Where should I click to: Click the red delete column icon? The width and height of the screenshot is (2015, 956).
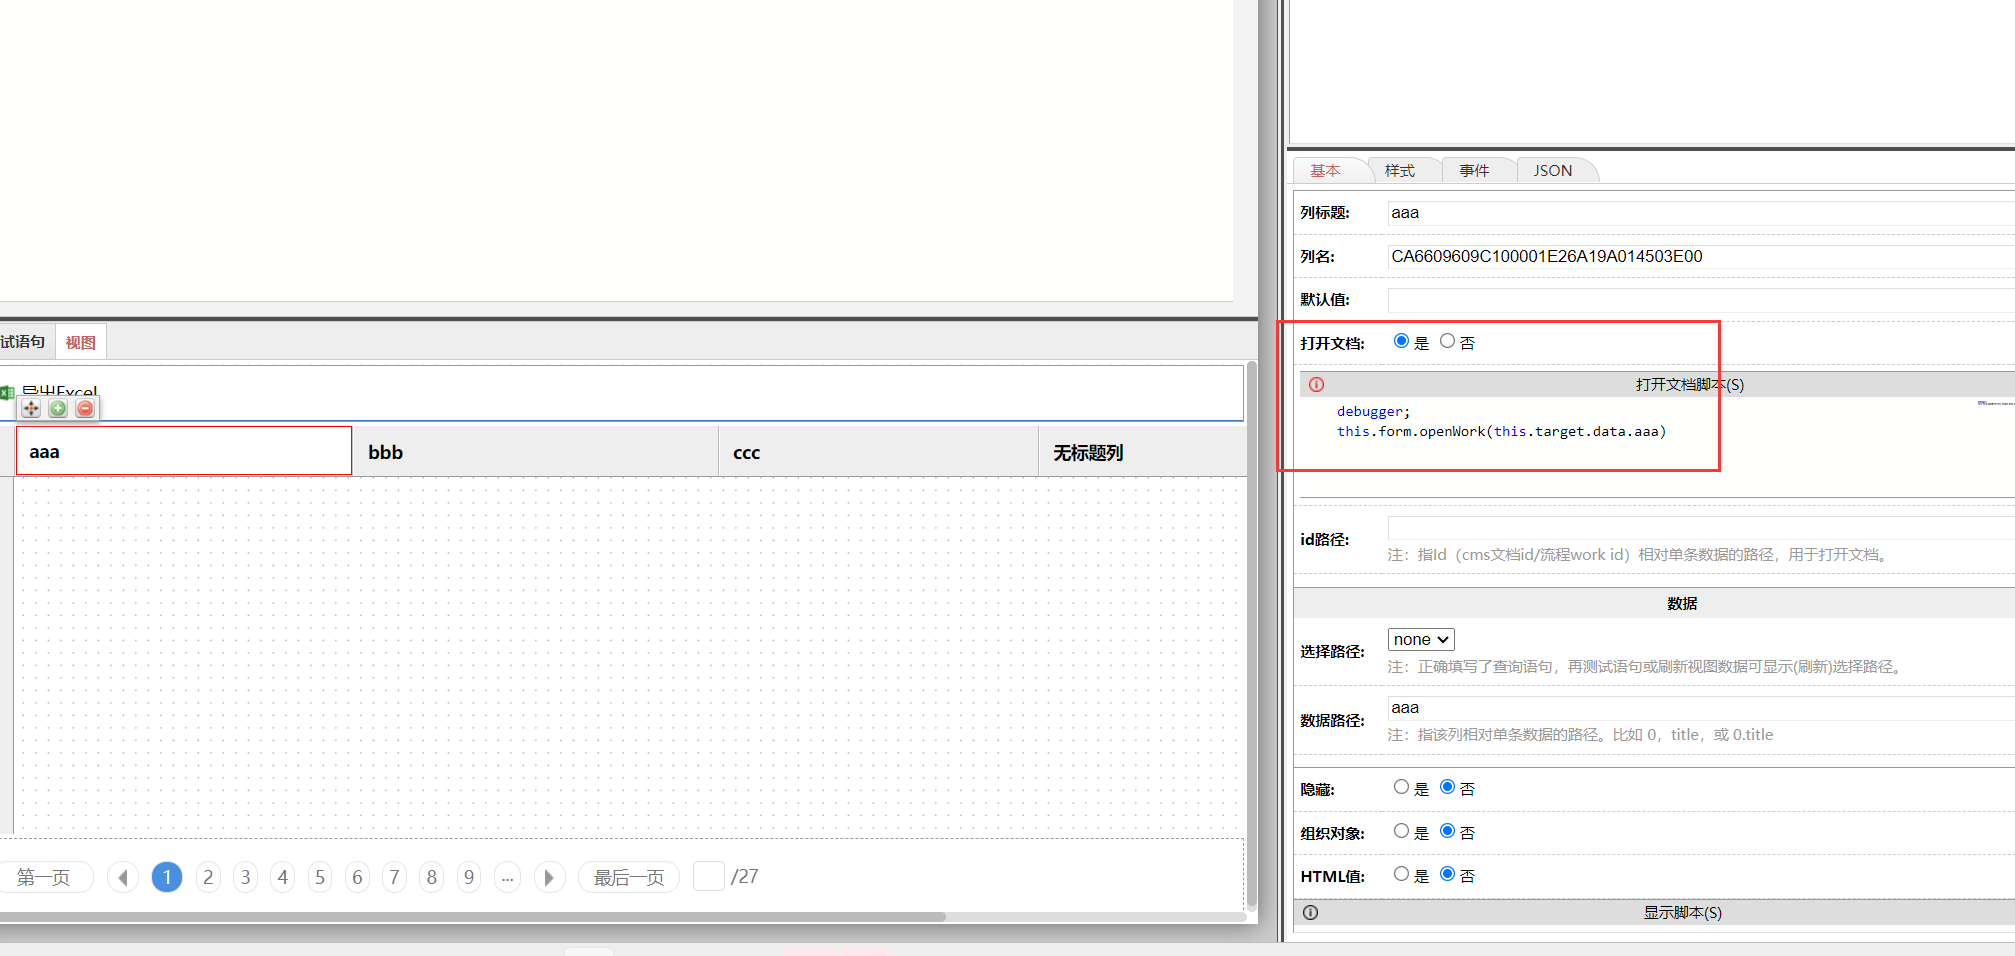click(85, 408)
